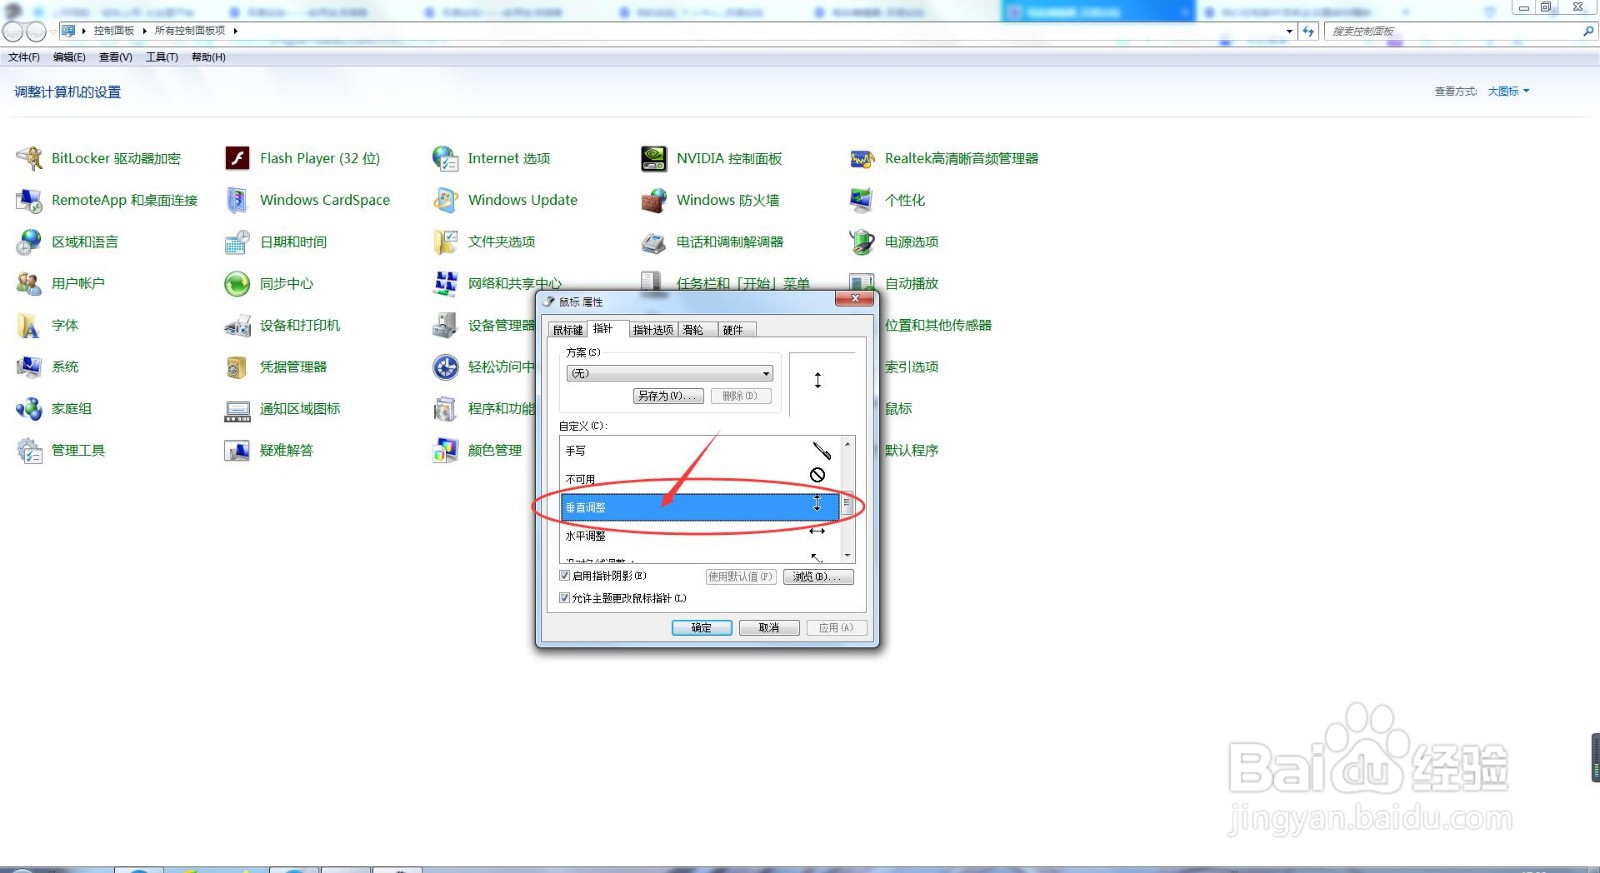The image size is (1600, 873).
Task: Select 不可用 pointer row
Action: tap(700, 479)
